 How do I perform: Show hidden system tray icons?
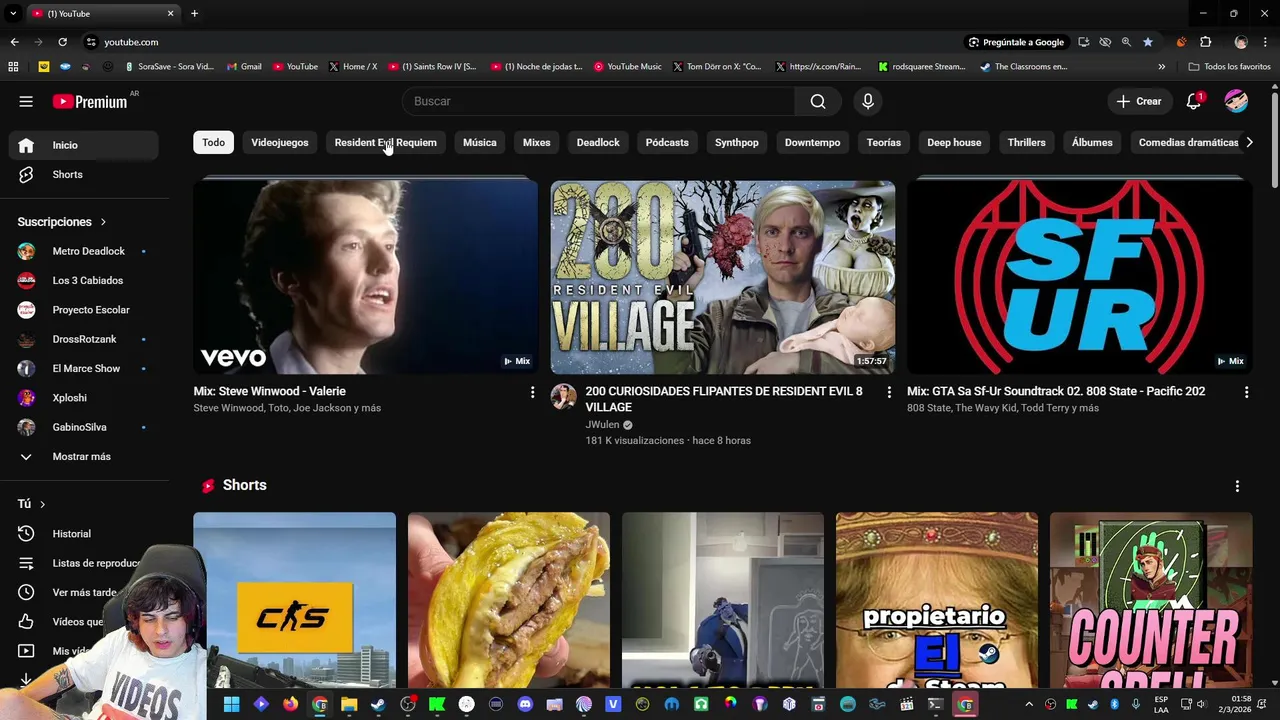pyautogui.click(x=1029, y=704)
